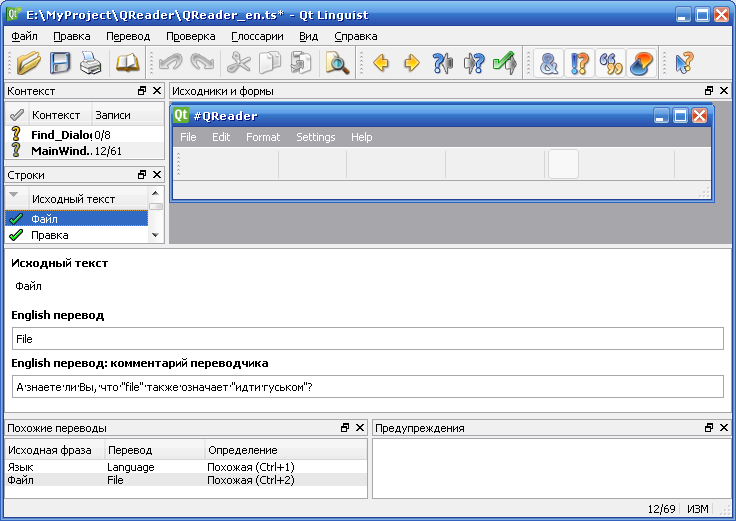Screen dimensions: 736x521
Task: Open the Правка menu
Action: 72,36
